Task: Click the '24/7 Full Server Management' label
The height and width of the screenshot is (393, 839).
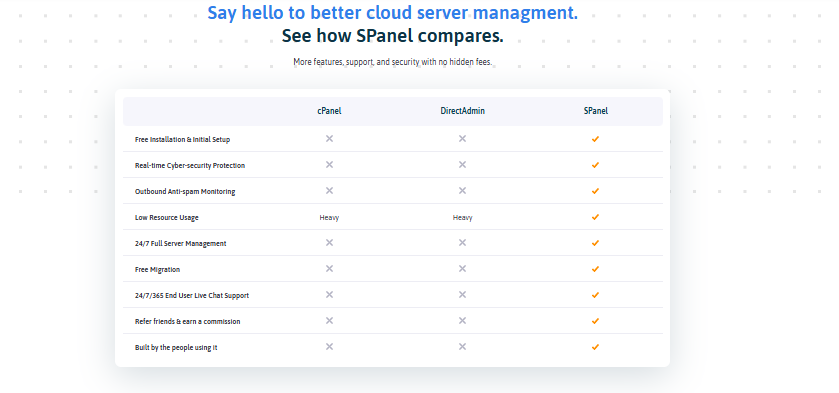Action: click(180, 243)
